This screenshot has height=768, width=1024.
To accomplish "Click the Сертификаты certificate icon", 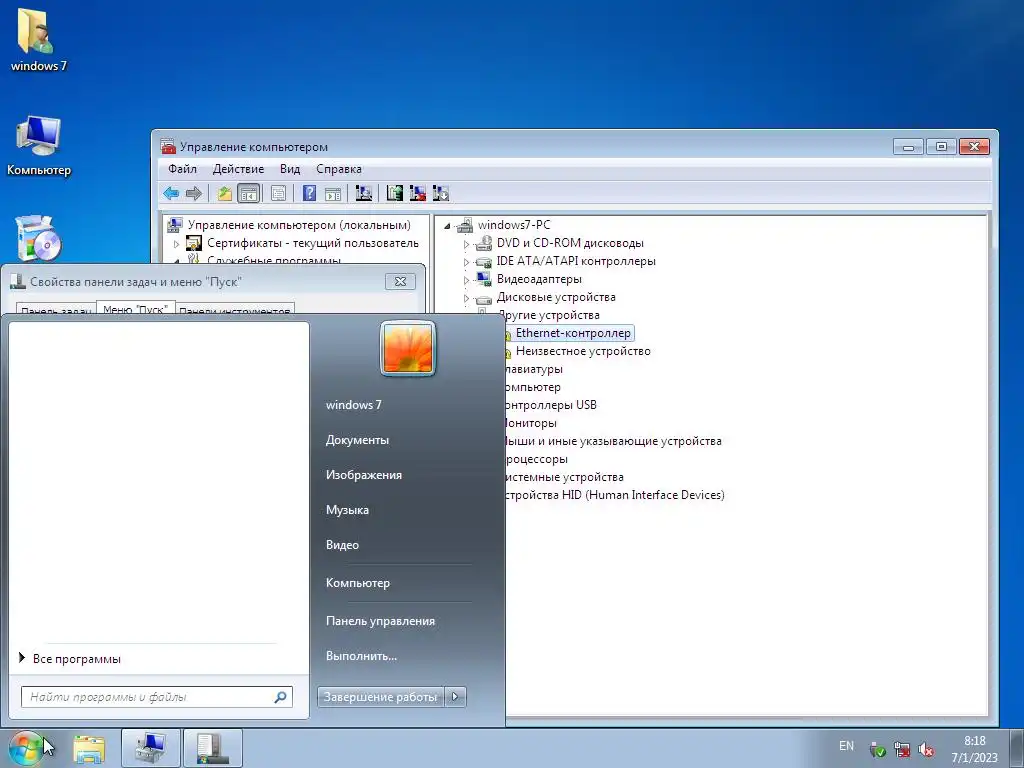I will [194, 243].
